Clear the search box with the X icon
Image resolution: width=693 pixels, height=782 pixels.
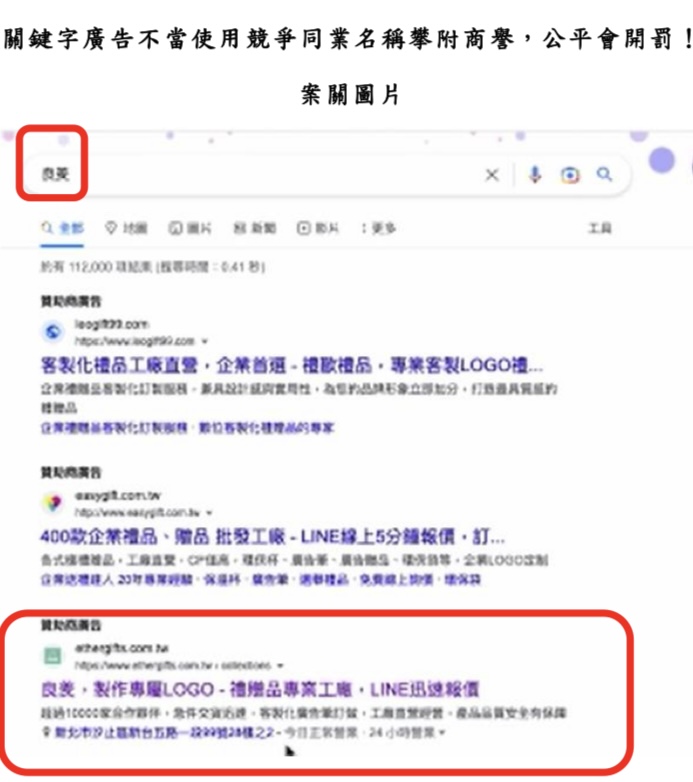click(x=492, y=175)
